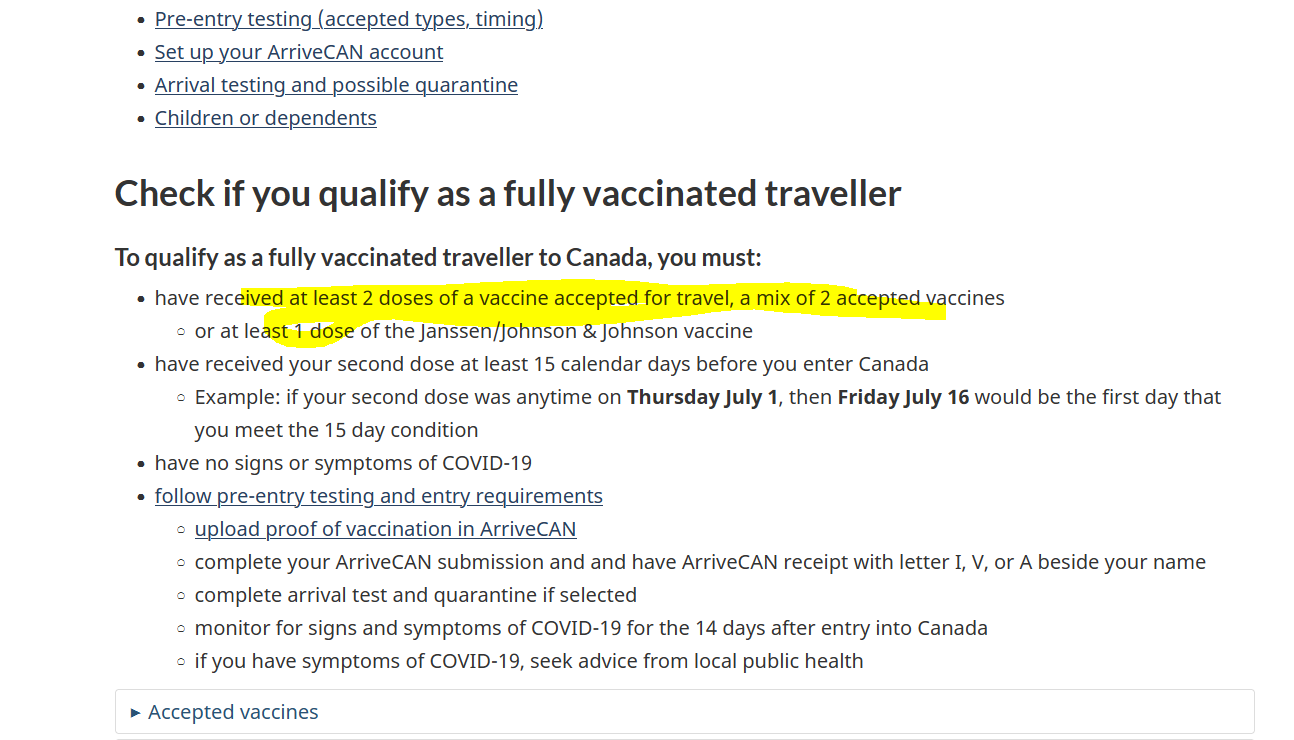Click the Janssen/Johnson & Johnson vaccine line
The height and width of the screenshot is (740, 1294).
point(474,331)
